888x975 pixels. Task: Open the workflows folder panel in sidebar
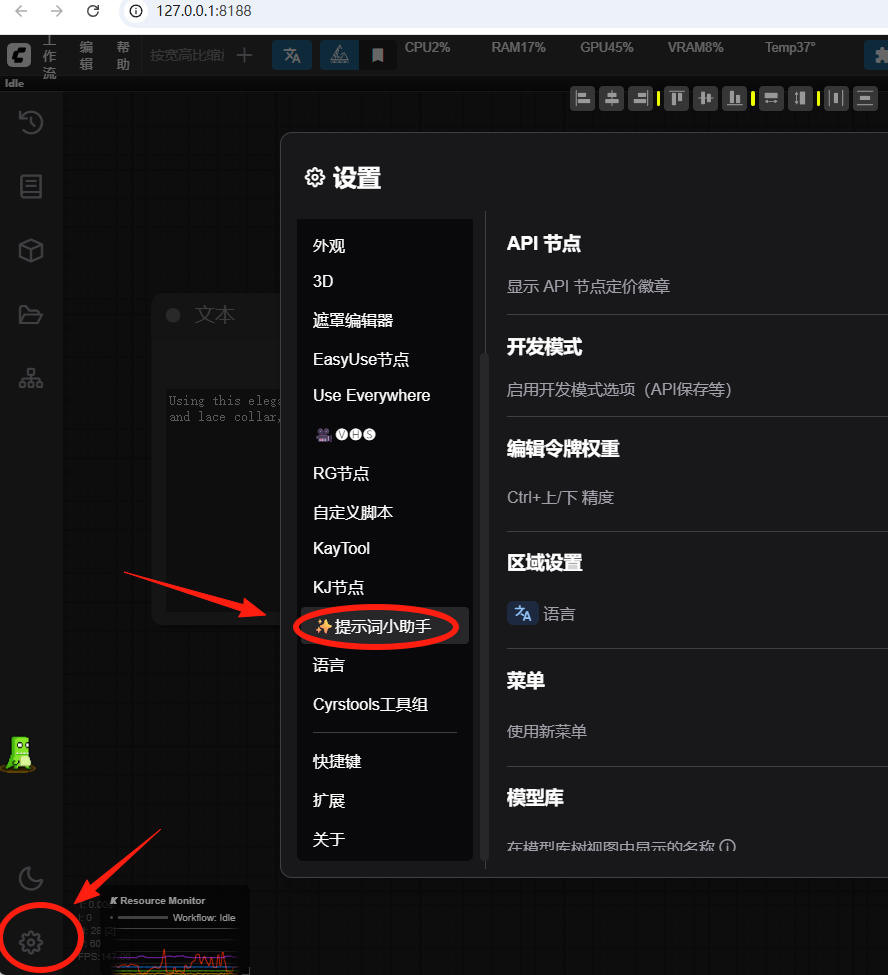tap(30, 314)
